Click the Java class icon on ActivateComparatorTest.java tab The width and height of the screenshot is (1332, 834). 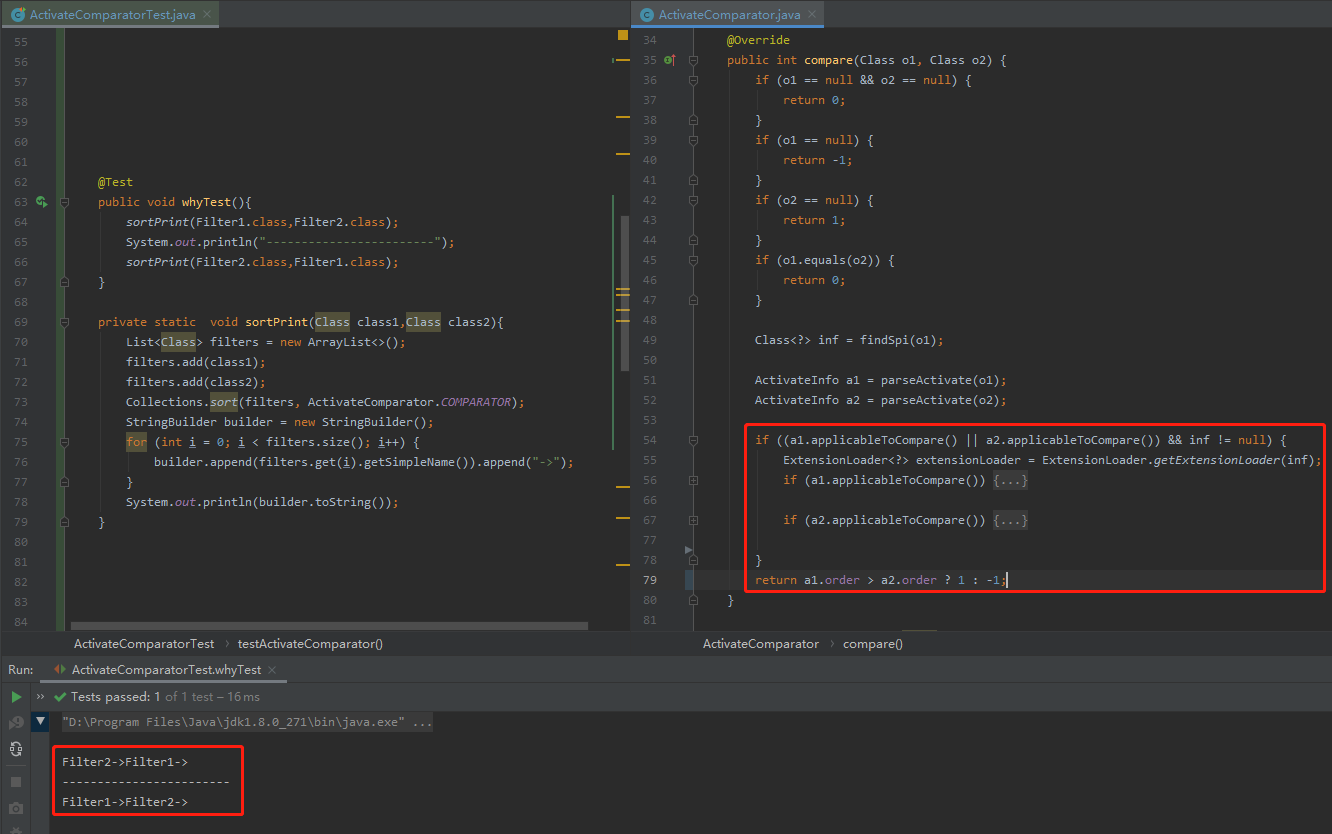[17, 15]
